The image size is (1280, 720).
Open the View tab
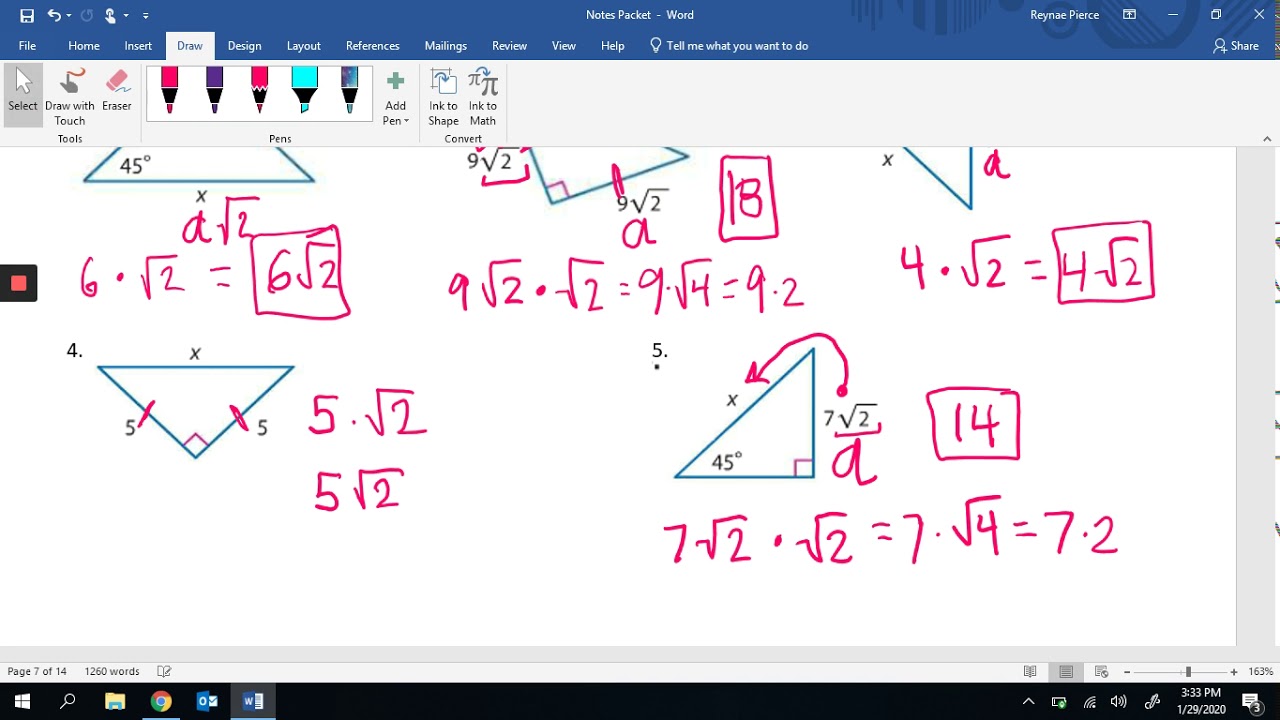564,46
